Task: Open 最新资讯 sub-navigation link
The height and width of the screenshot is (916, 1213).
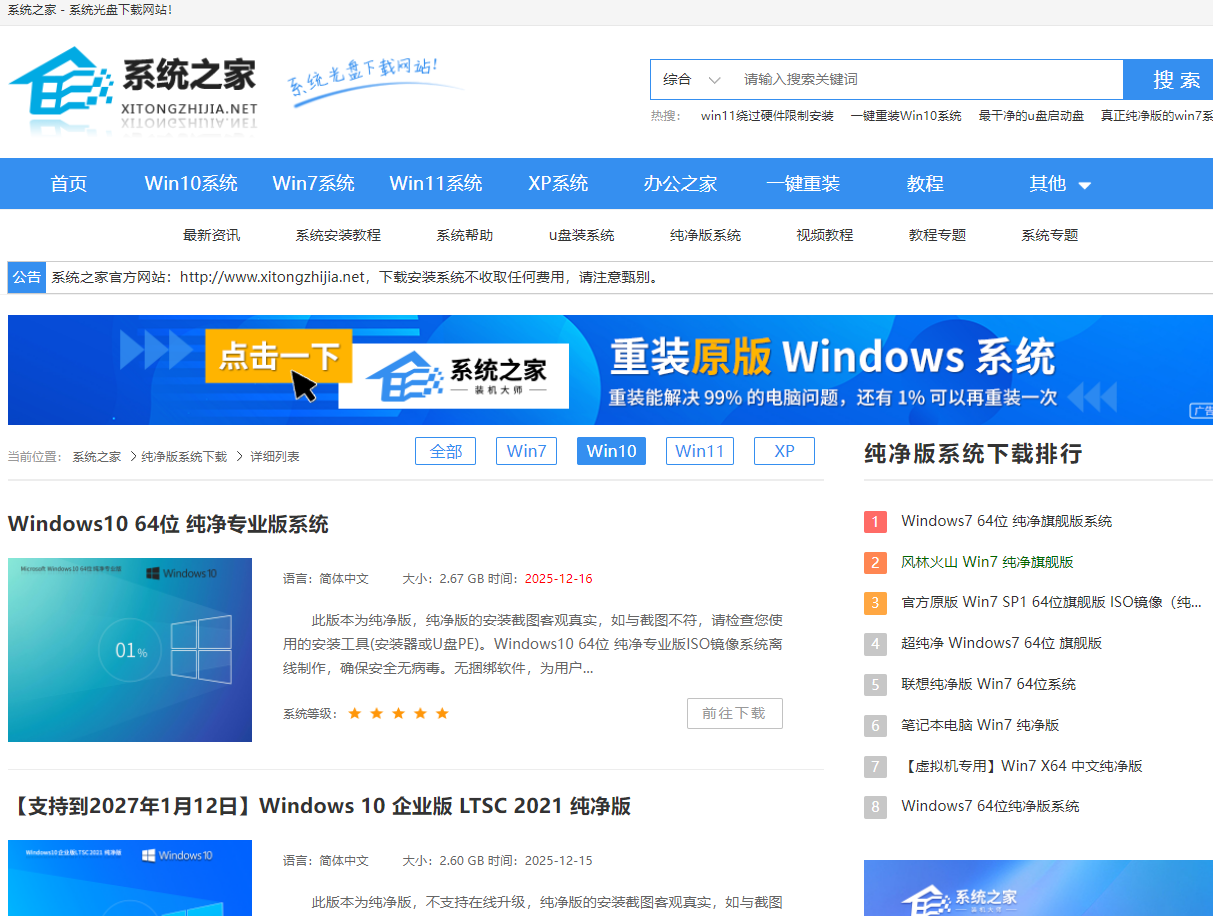Action: click(x=211, y=235)
